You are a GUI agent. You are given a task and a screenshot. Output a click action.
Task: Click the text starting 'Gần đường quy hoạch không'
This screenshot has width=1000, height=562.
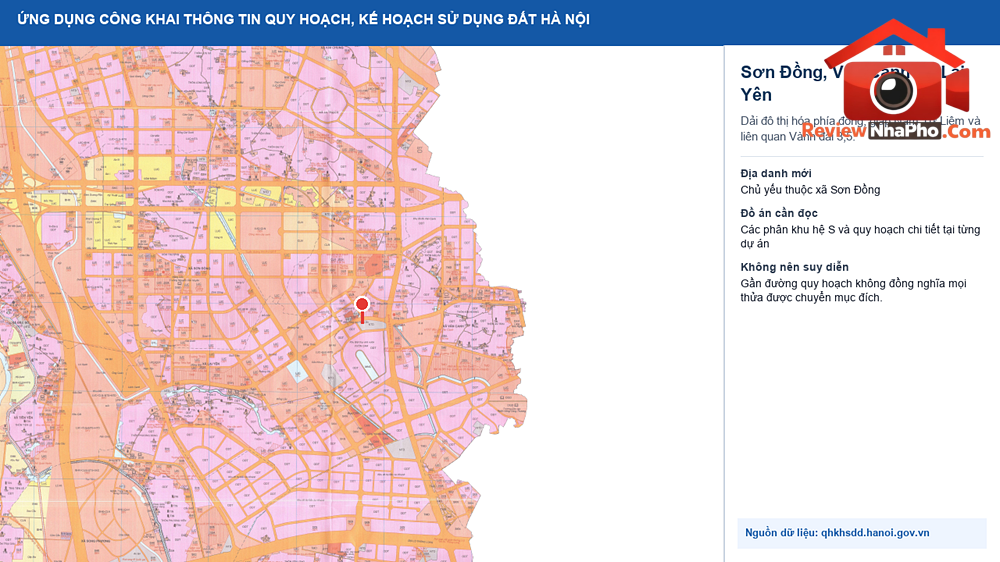853,290
